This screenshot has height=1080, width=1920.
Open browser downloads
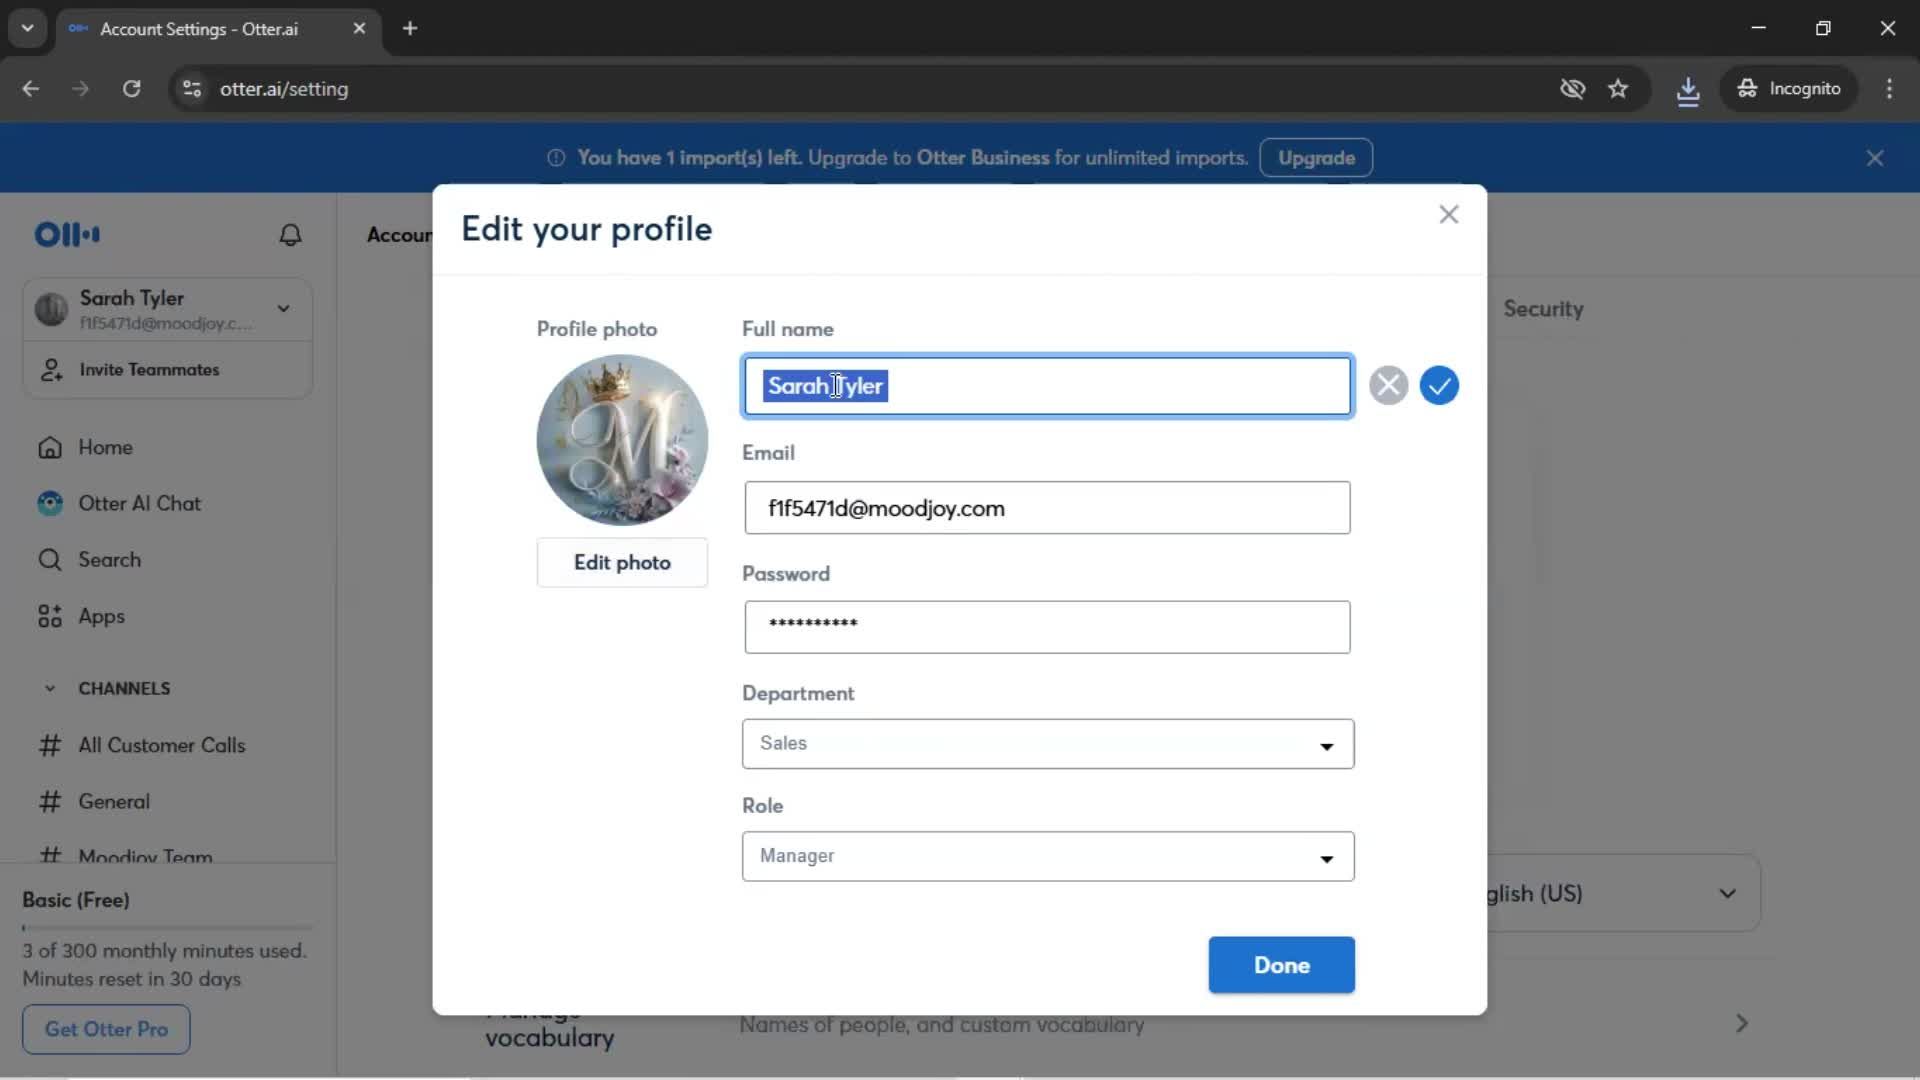point(1688,90)
